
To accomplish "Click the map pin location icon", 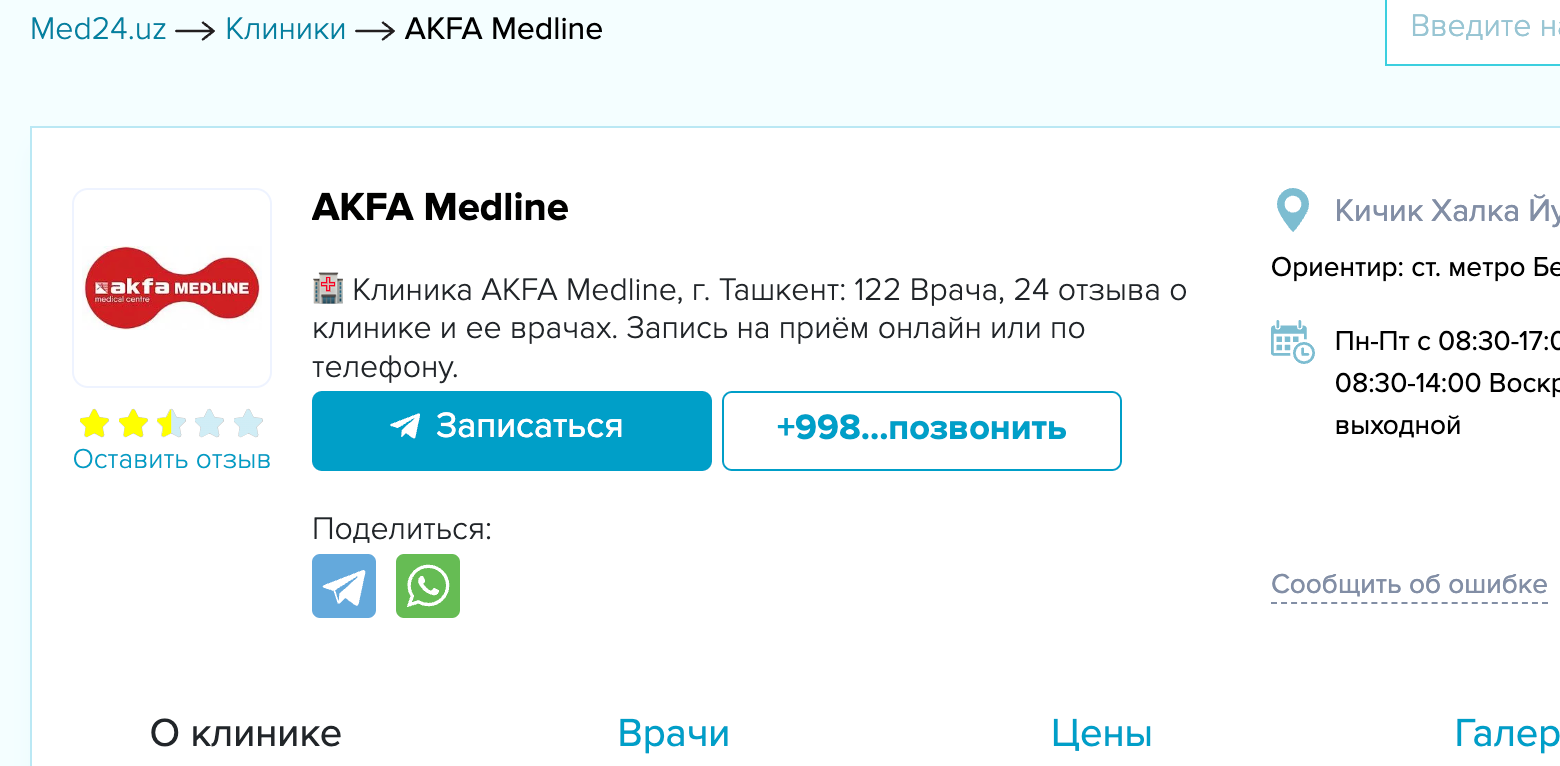I will coord(1293,210).
